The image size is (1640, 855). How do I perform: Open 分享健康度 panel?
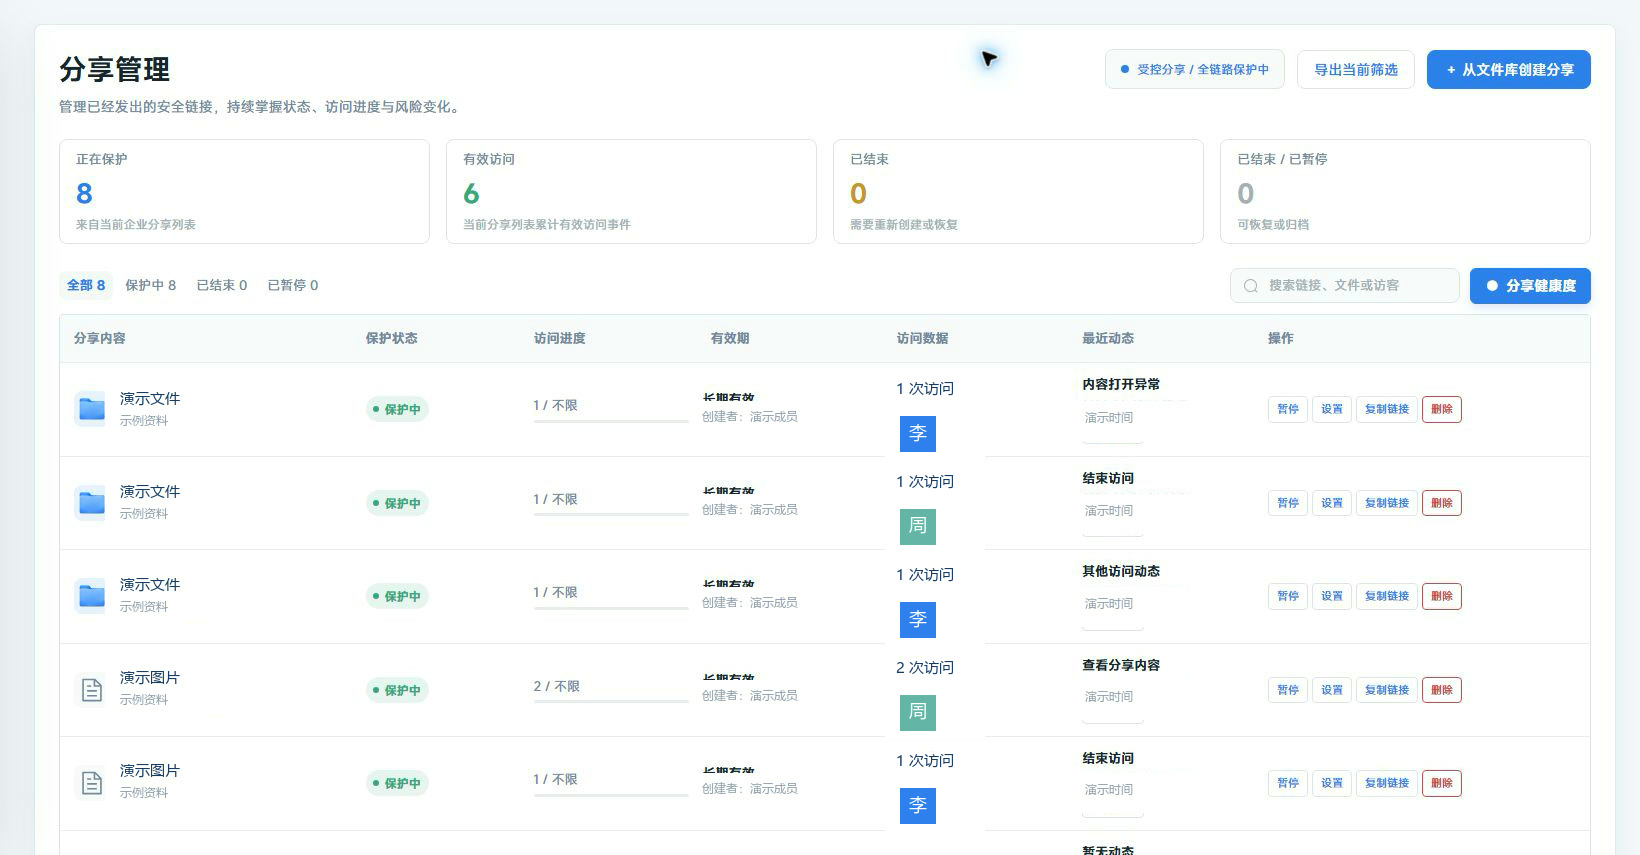click(x=1530, y=286)
